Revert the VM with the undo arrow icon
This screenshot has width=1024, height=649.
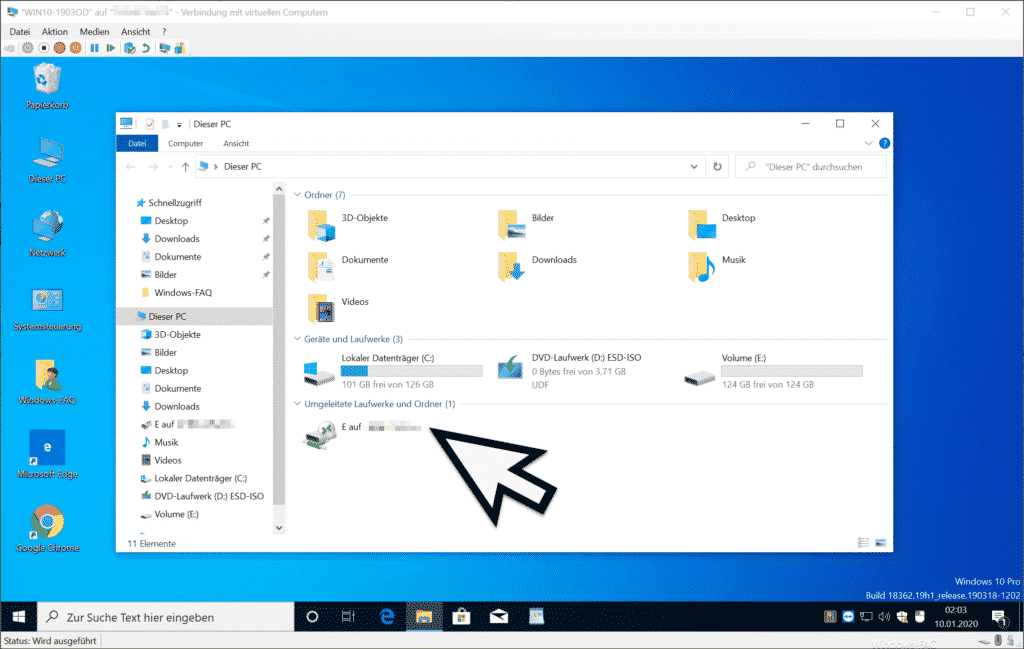click(x=146, y=48)
